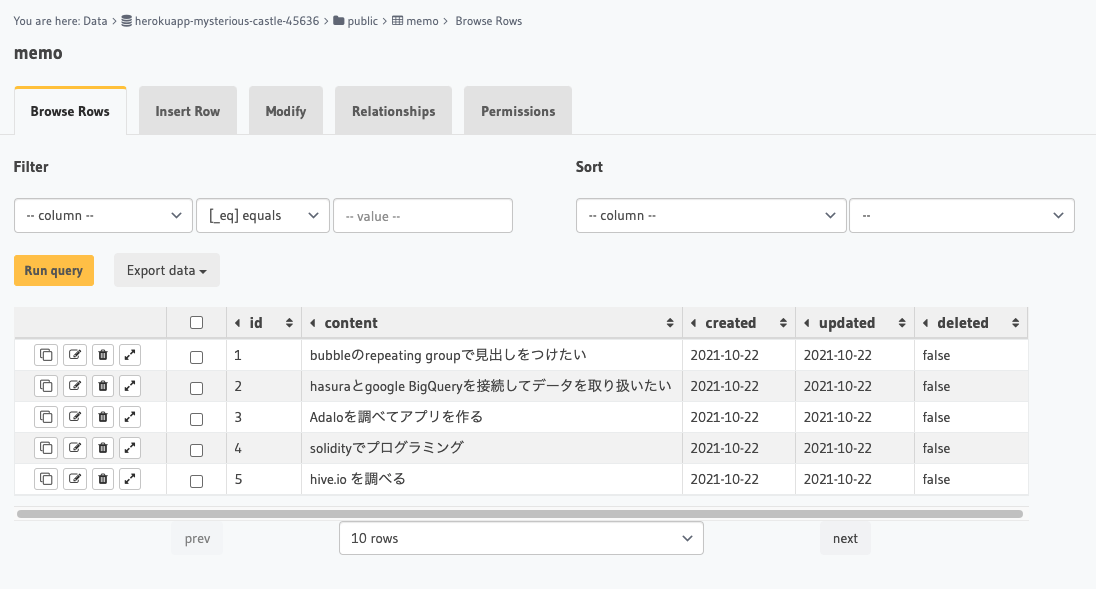Expand row details for 'hive.io を調べる'
Image resolution: width=1096 pixels, height=589 pixels.
pos(131,478)
